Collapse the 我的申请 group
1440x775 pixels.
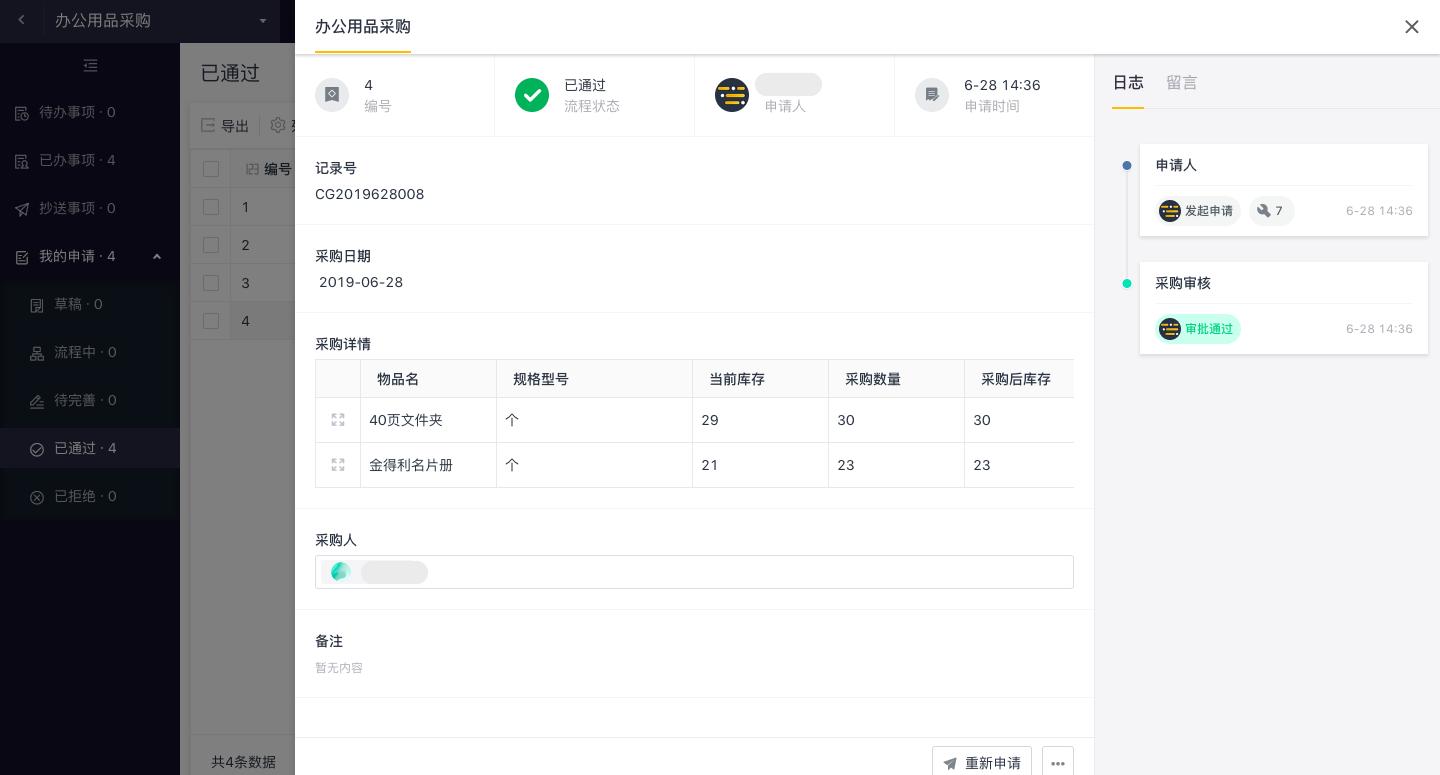click(157, 256)
